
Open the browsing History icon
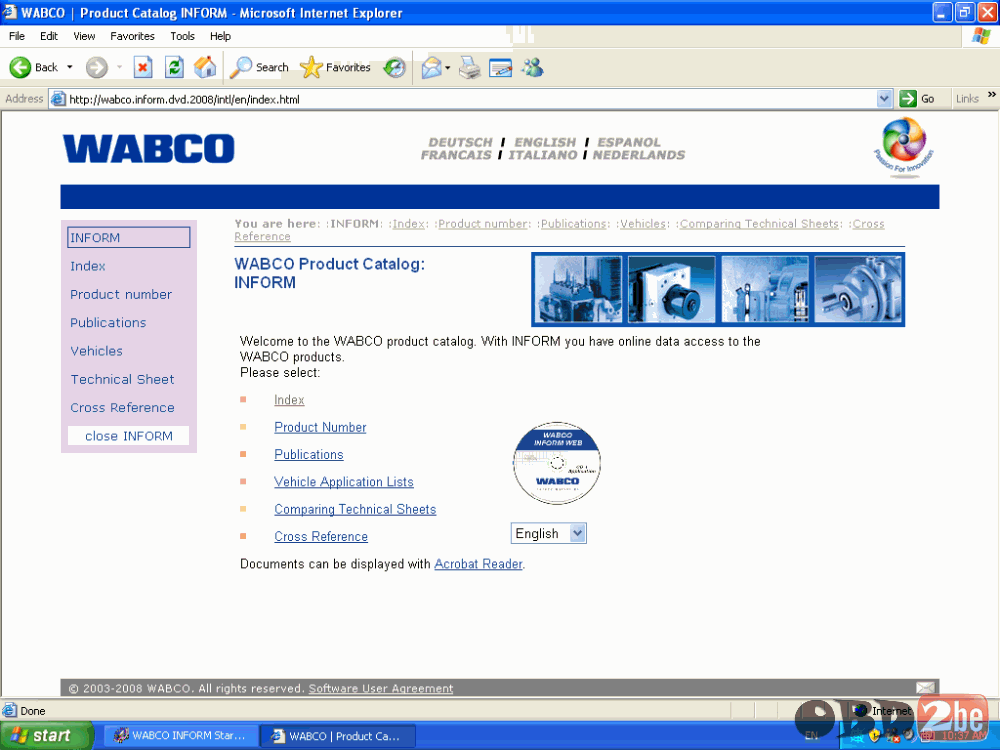[x=395, y=67]
